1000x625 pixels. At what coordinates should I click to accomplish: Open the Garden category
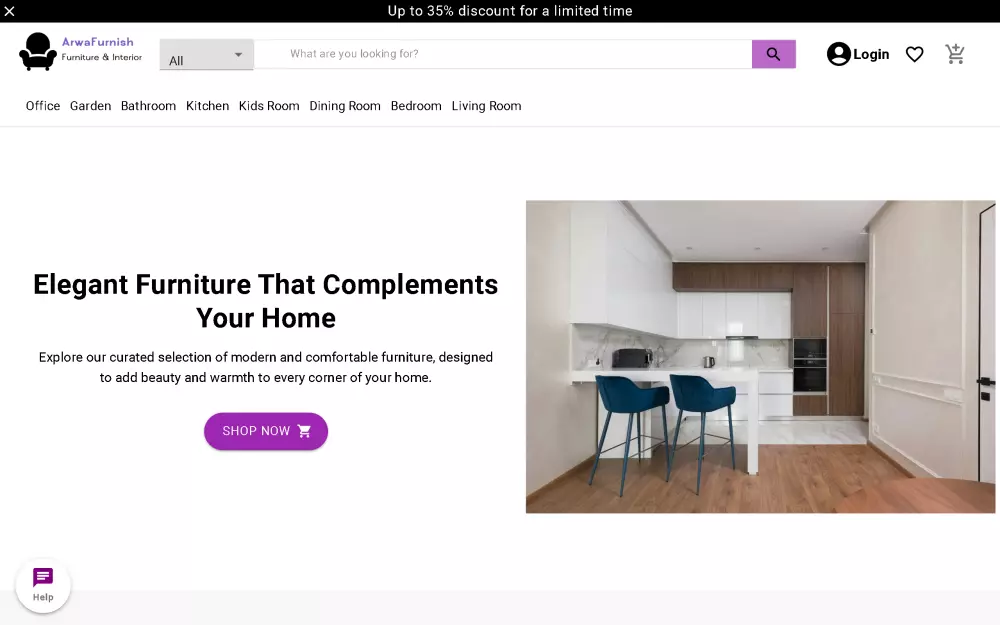(90, 106)
